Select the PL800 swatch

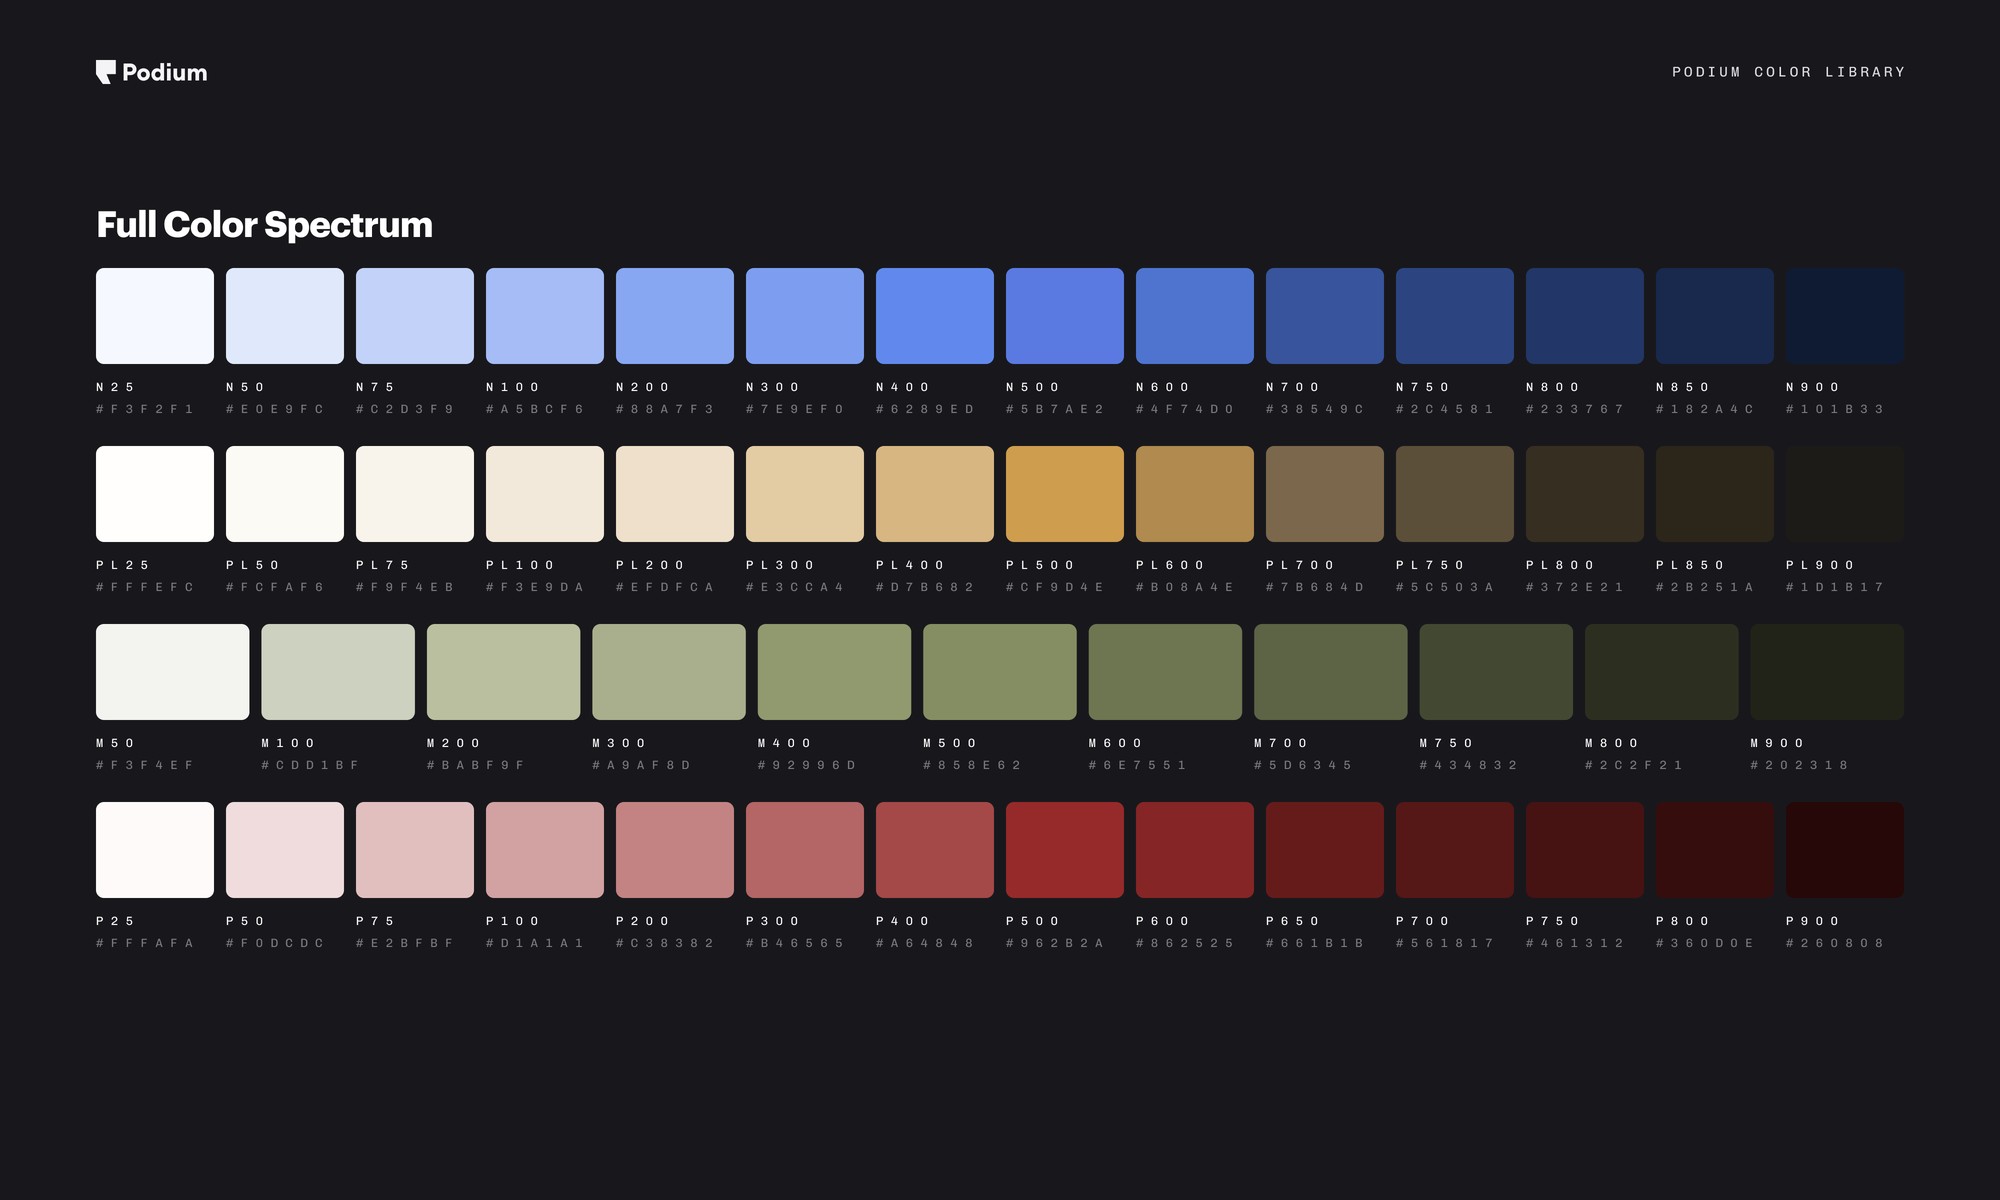point(1585,494)
